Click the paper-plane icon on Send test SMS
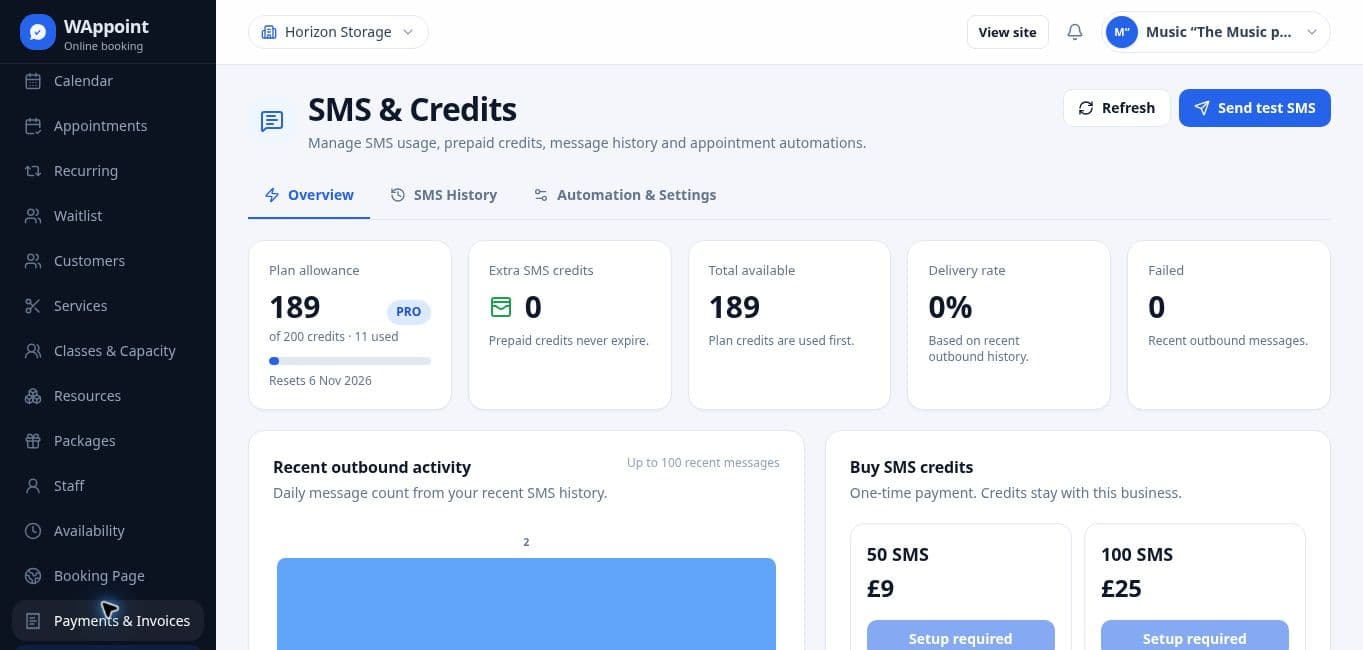Screen dimensions: 1363x650 1202,108
